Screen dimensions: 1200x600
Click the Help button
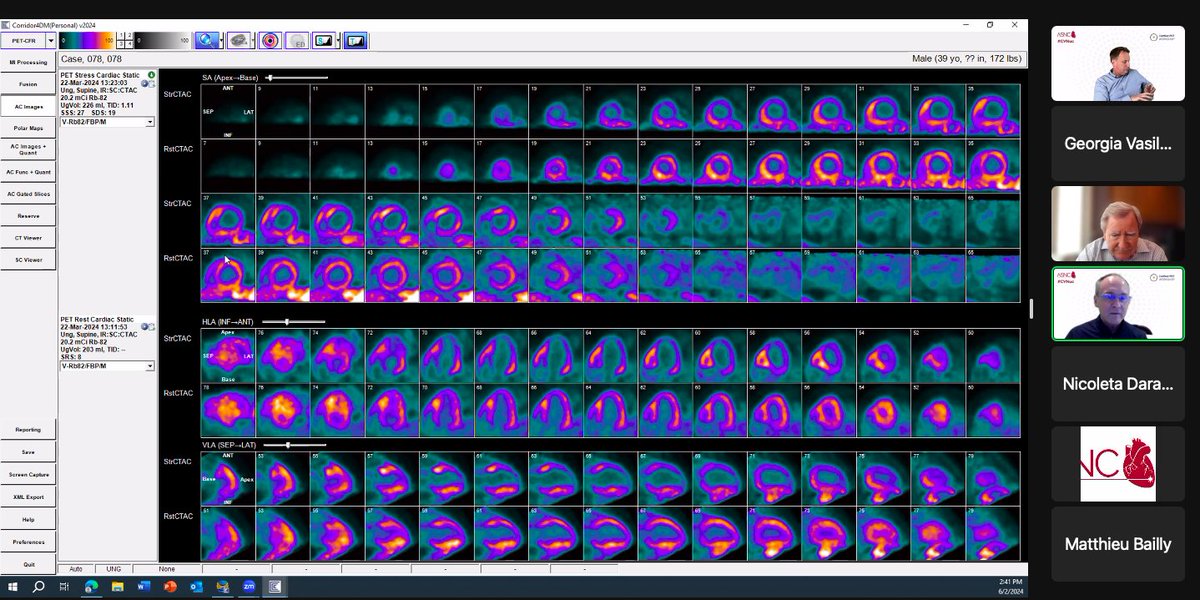point(28,519)
